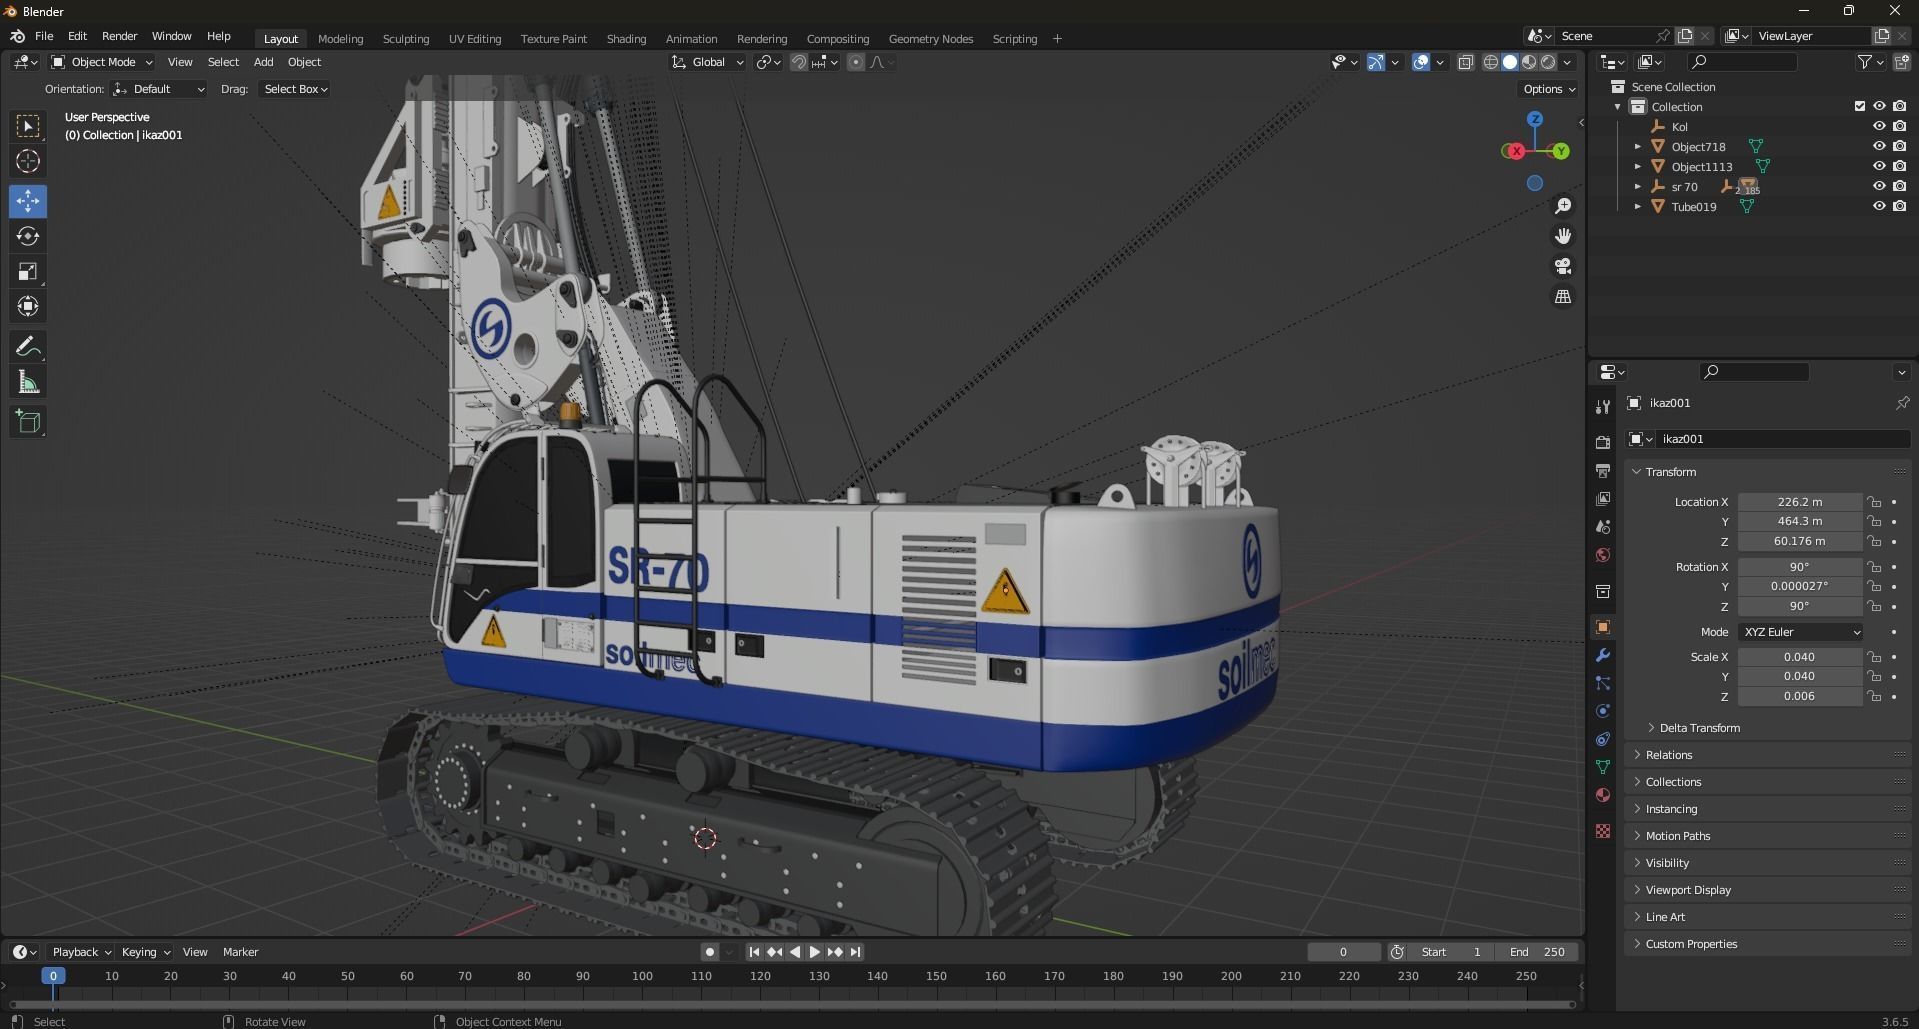The width and height of the screenshot is (1919, 1029).
Task: Uncheck Collection exclude checkbox
Action: point(1860,106)
